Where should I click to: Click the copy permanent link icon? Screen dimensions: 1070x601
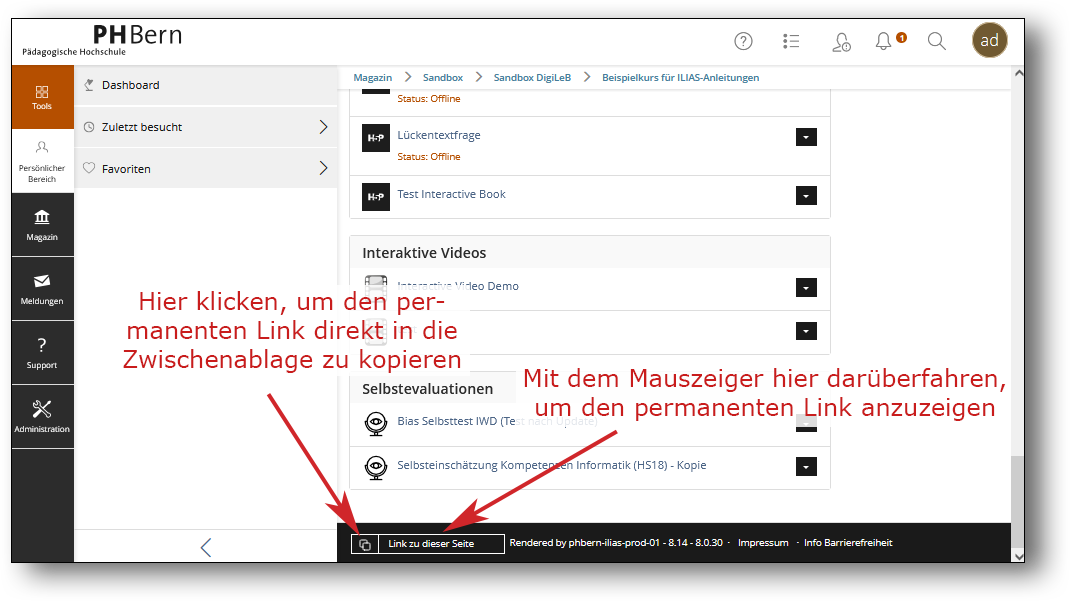tap(365, 544)
